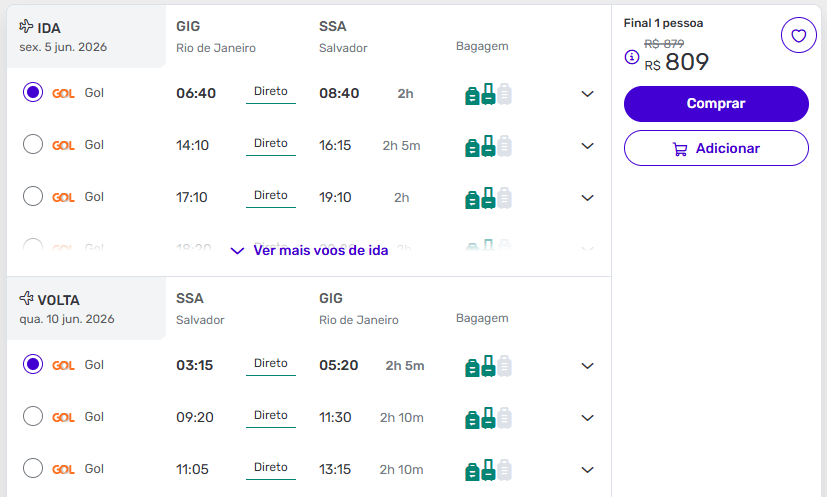
Task: Click the IDA departing plane icon
Action: tap(26, 27)
